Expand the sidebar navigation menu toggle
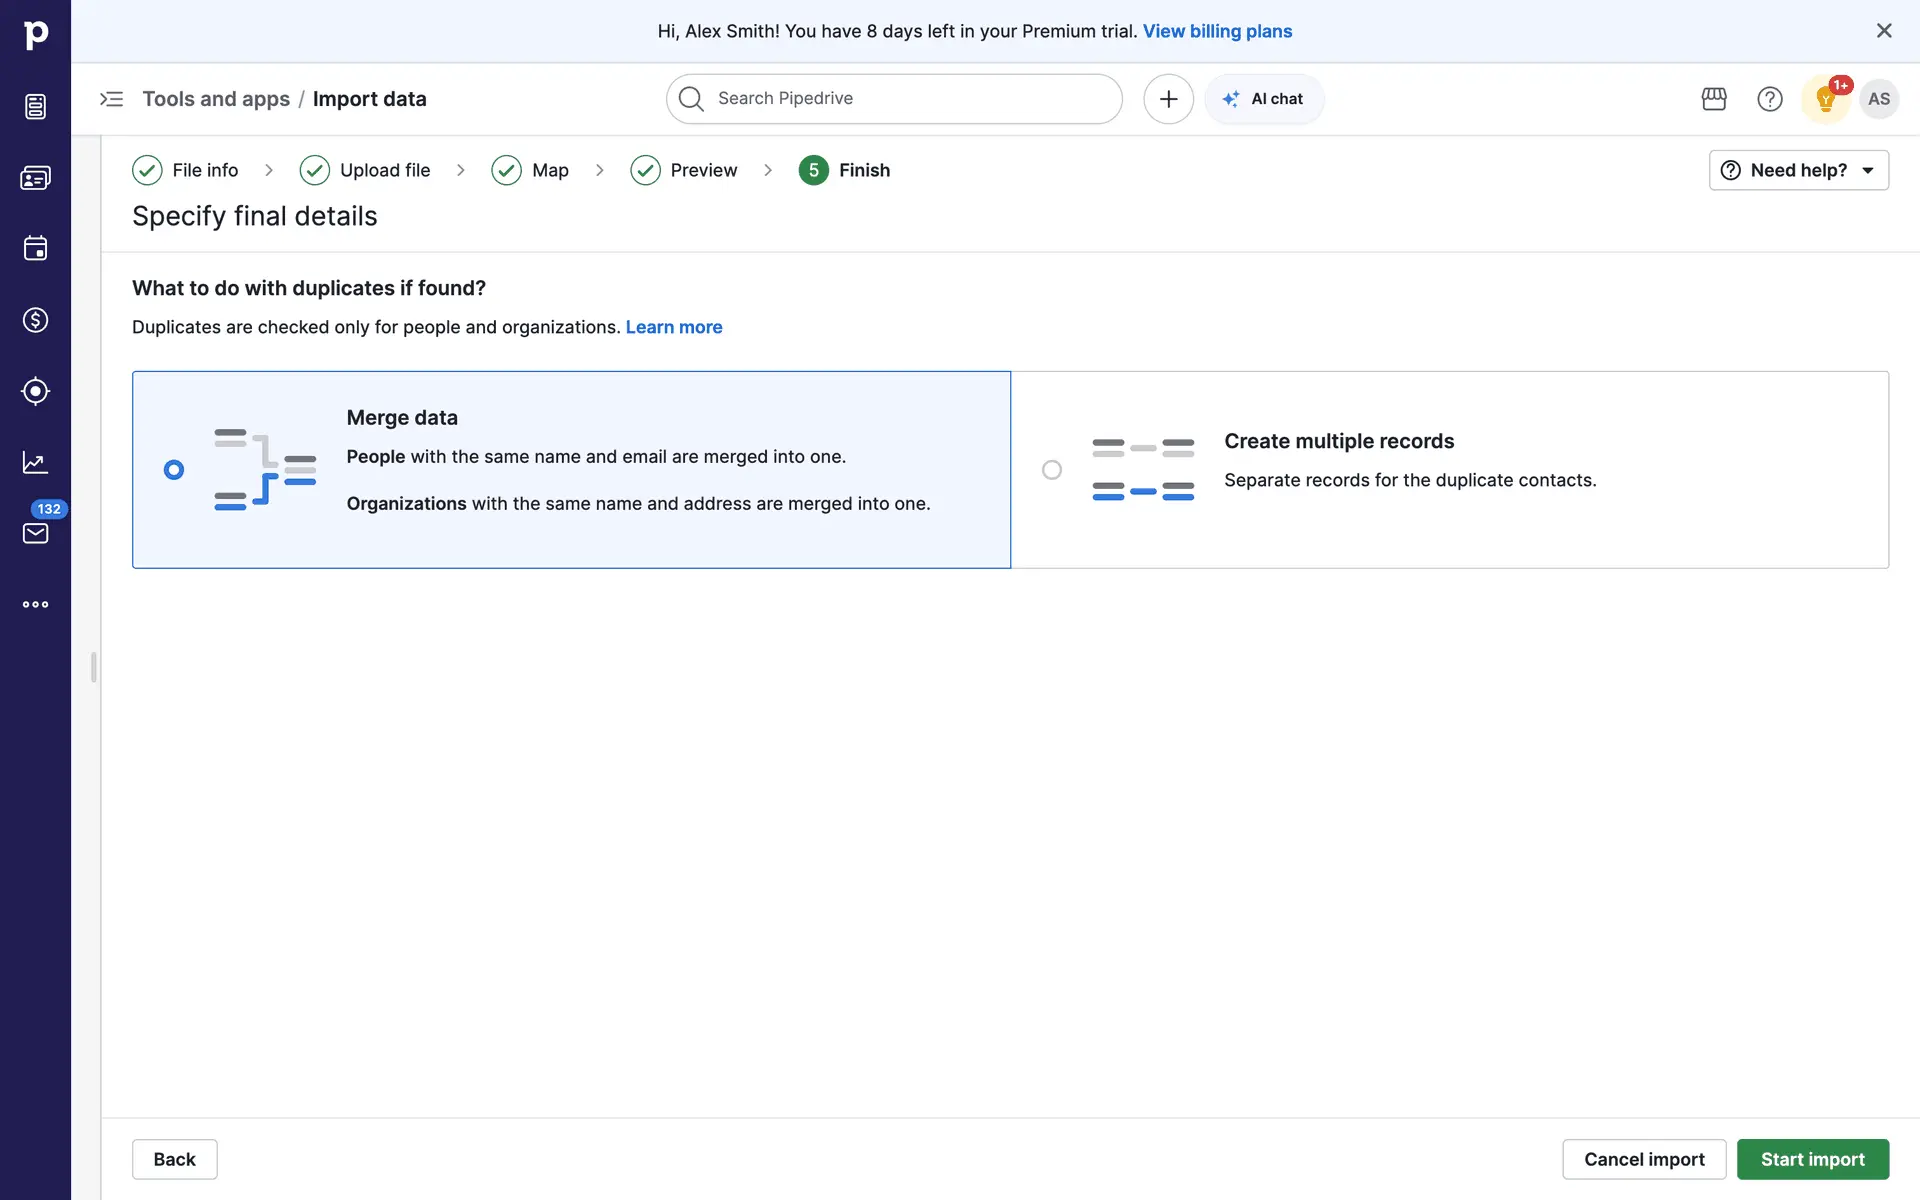 point(111,99)
